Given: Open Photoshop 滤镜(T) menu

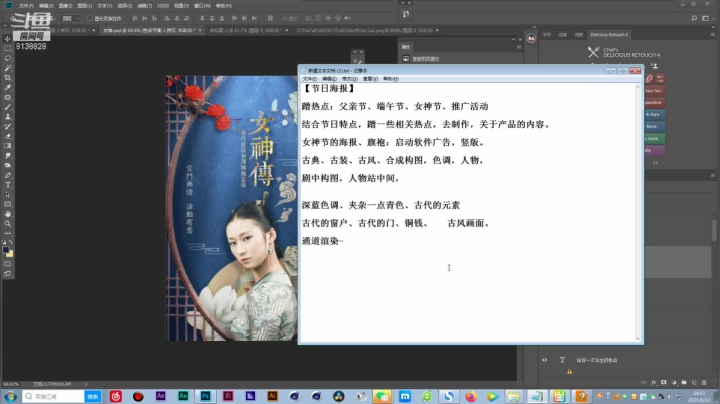Looking at the screenshot, I should coord(145,6).
